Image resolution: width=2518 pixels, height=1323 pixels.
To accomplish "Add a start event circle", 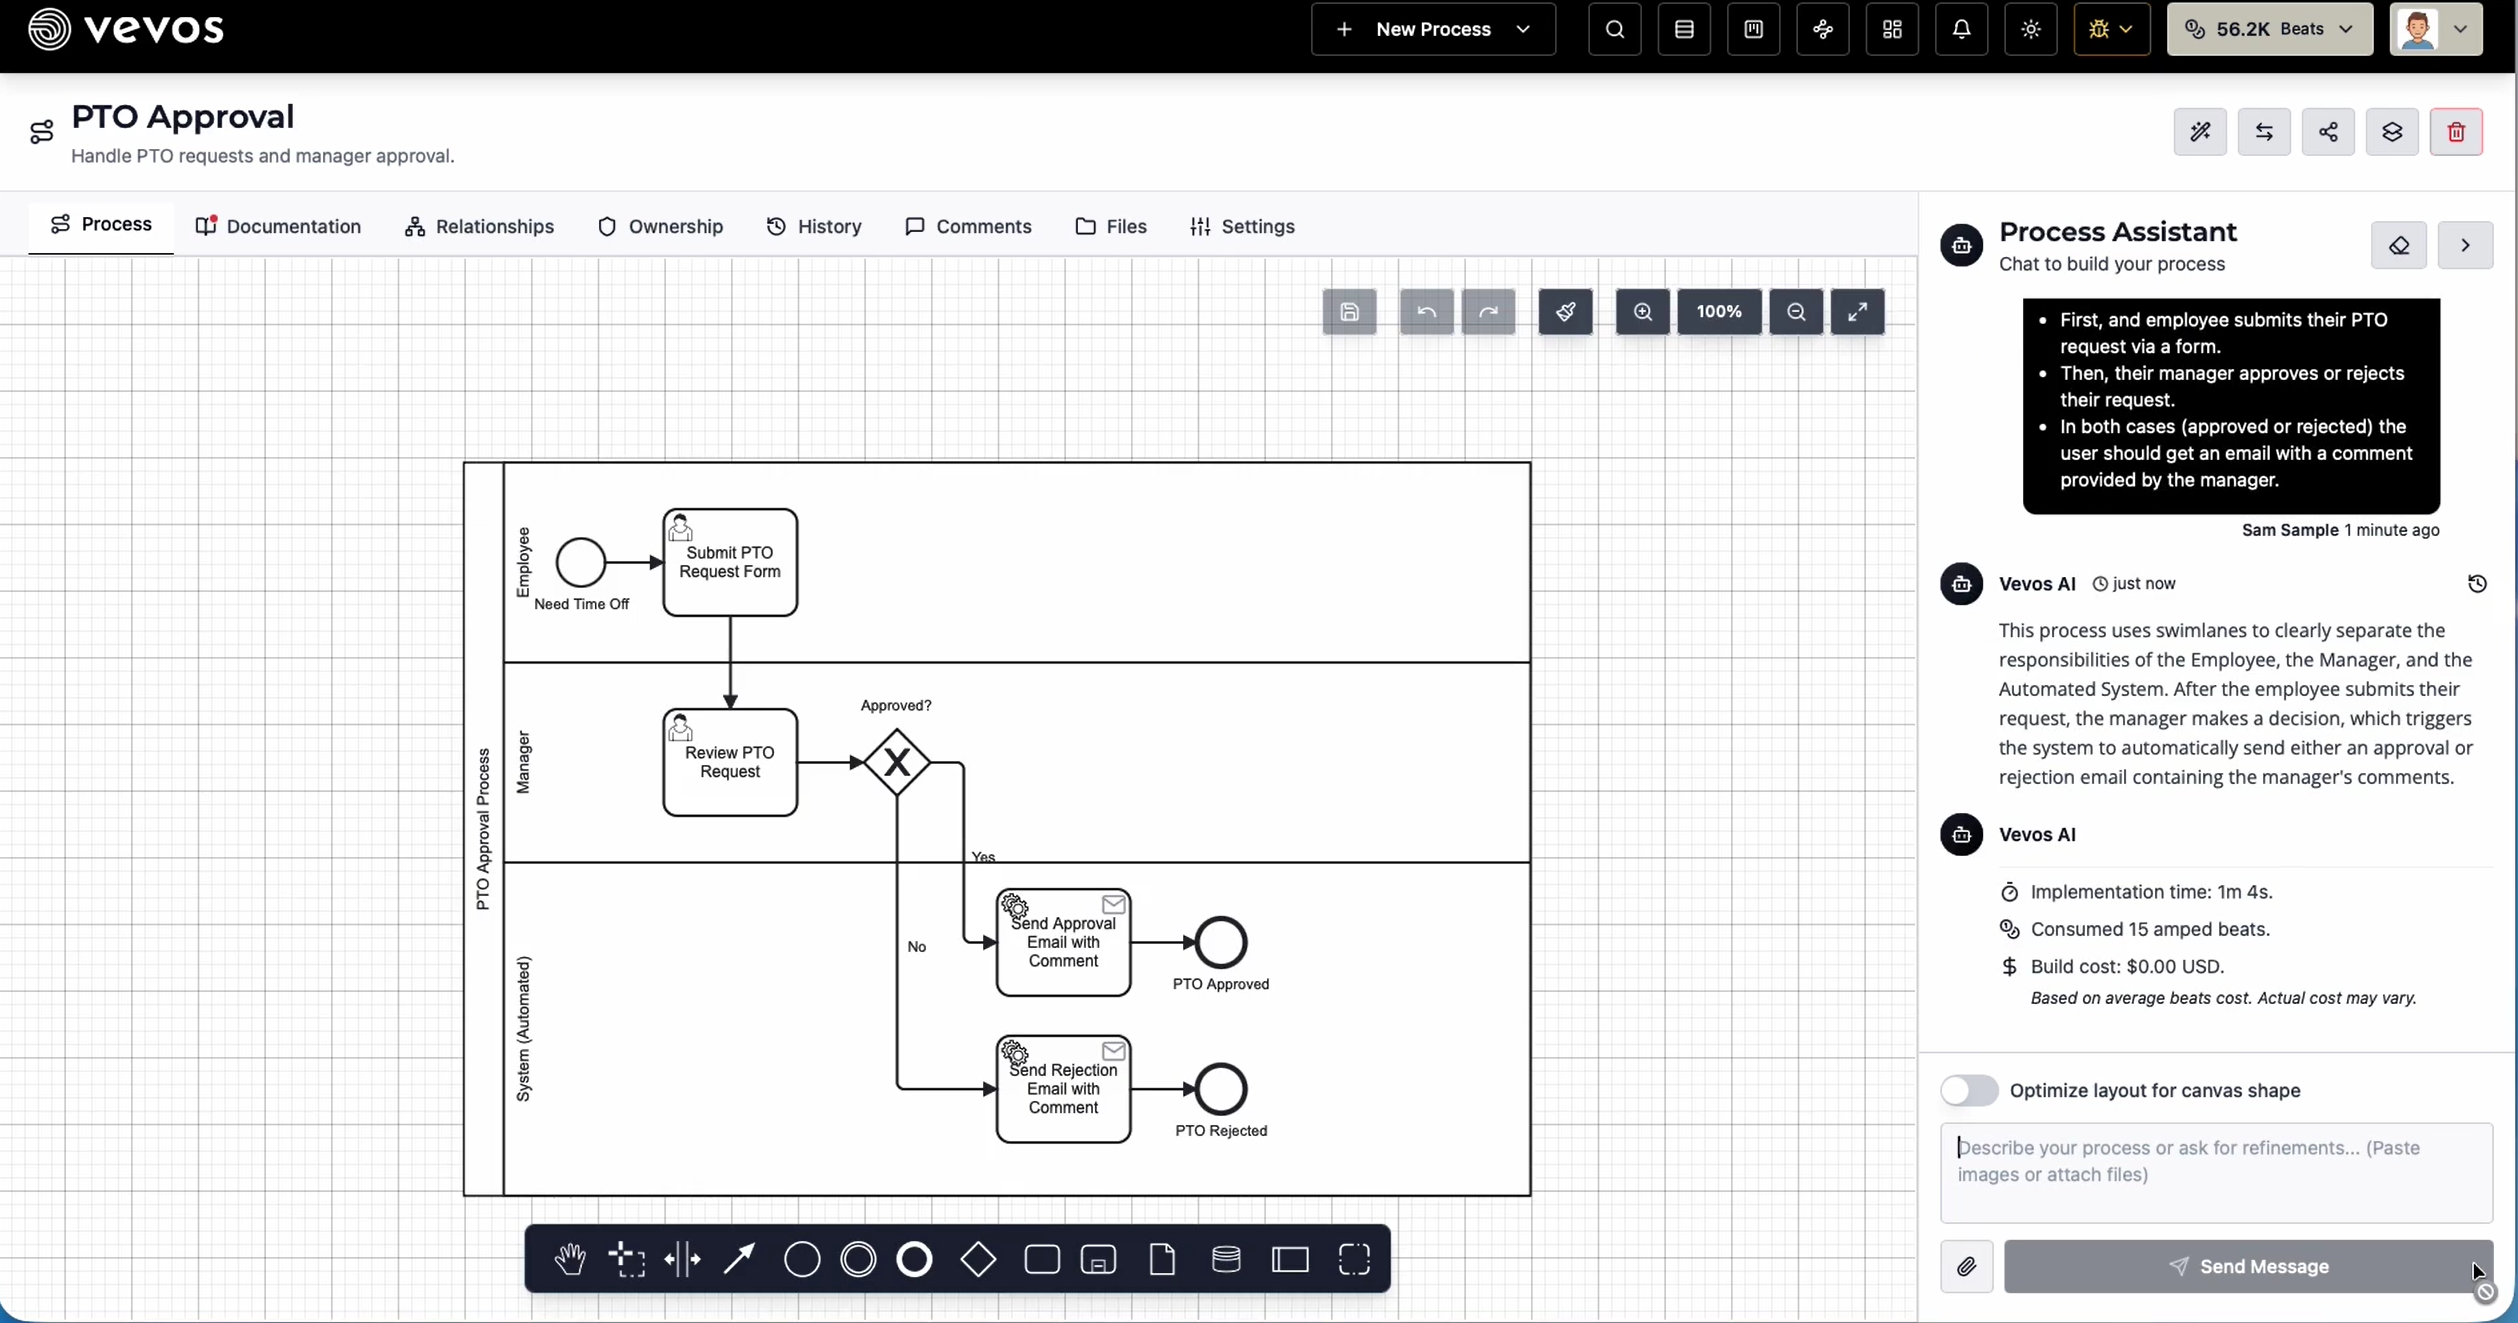I will 802,1259.
